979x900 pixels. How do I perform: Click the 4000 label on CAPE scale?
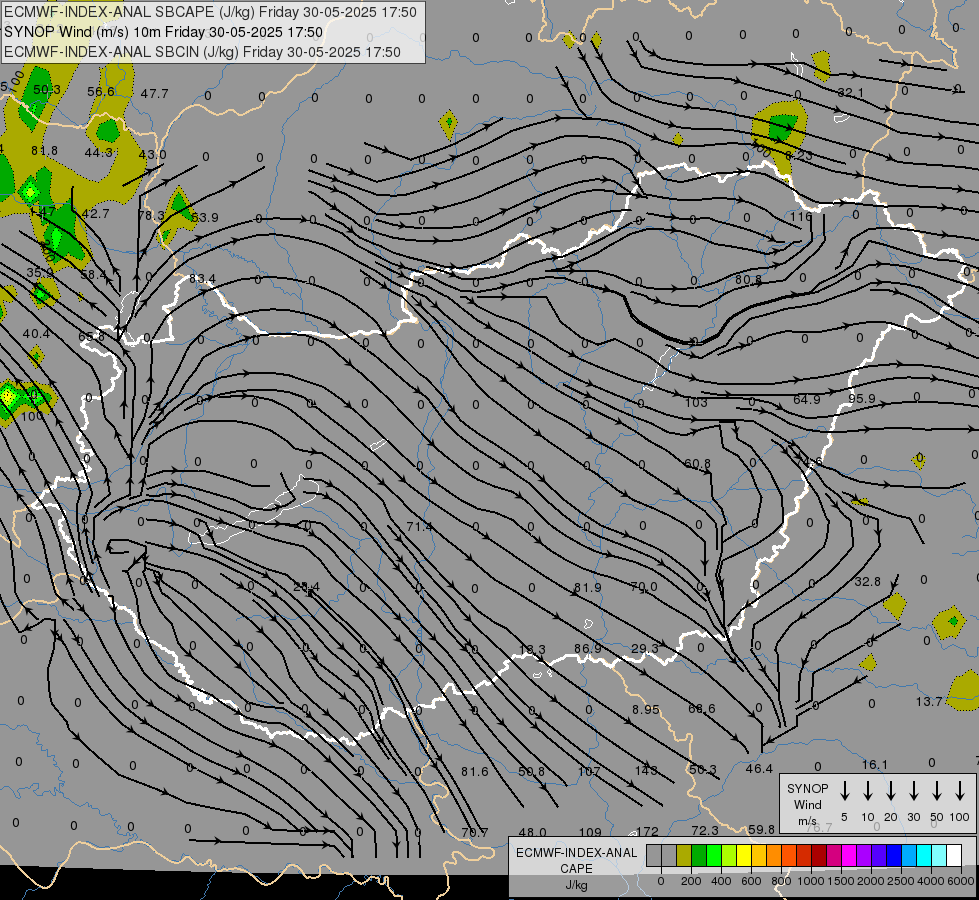(x=931, y=881)
